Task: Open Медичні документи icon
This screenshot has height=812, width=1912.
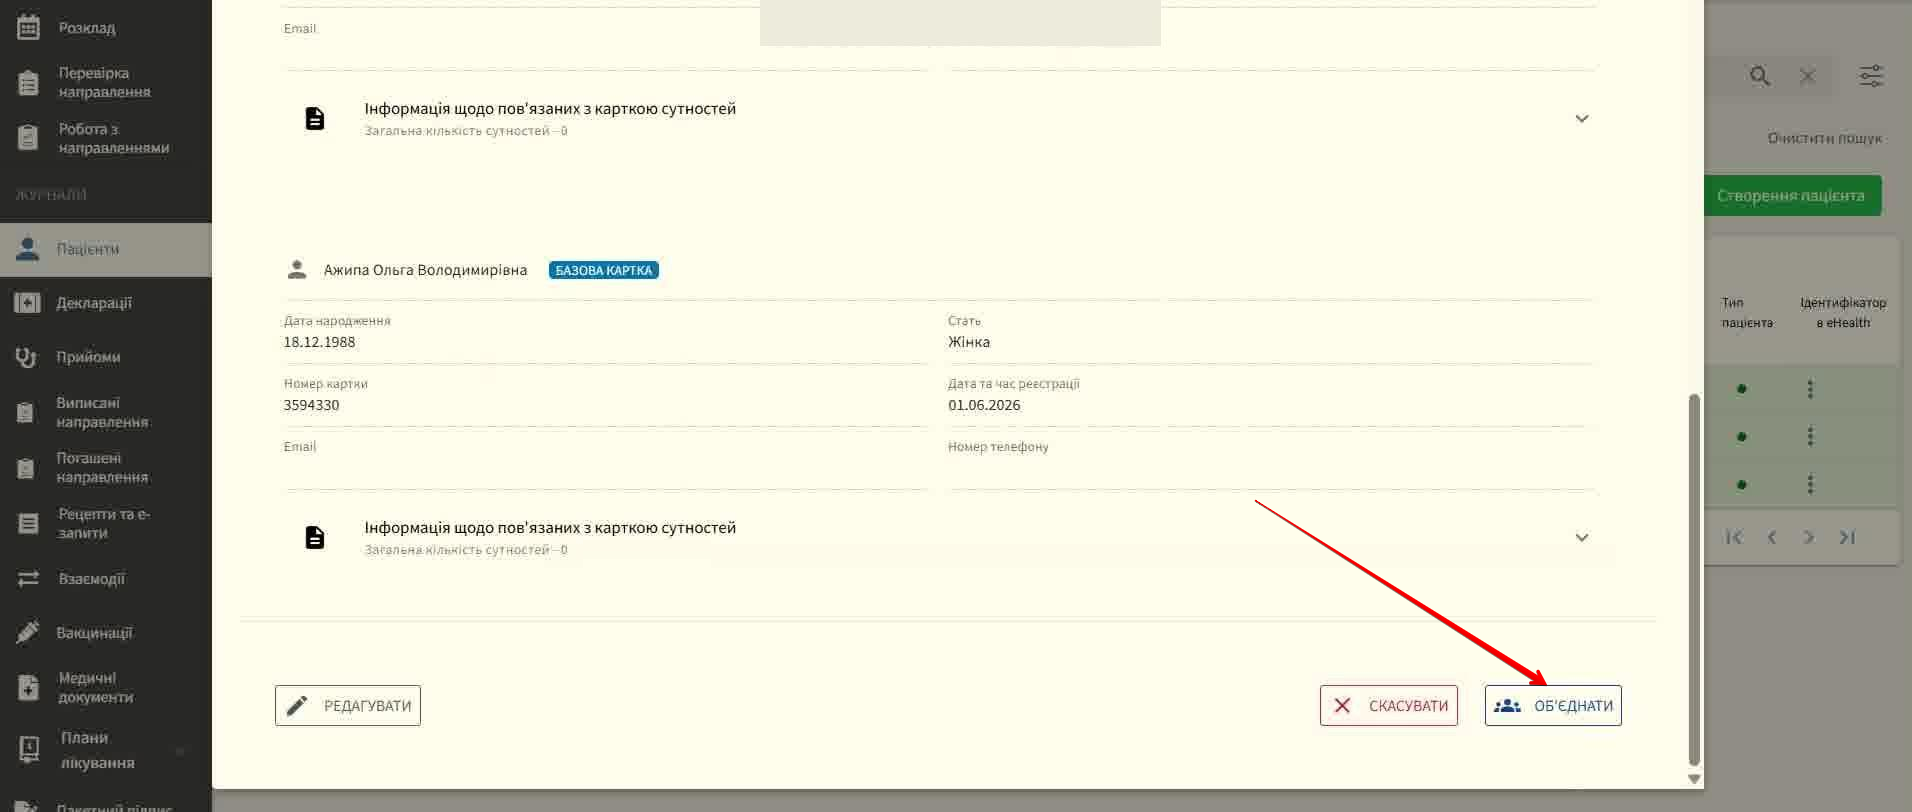Action: click(28, 687)
